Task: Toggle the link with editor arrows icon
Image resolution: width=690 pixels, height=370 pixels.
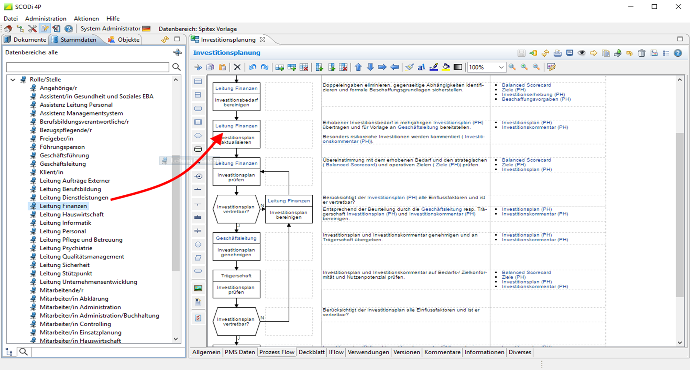Action: pyautogui.click(x=165, y=40)
